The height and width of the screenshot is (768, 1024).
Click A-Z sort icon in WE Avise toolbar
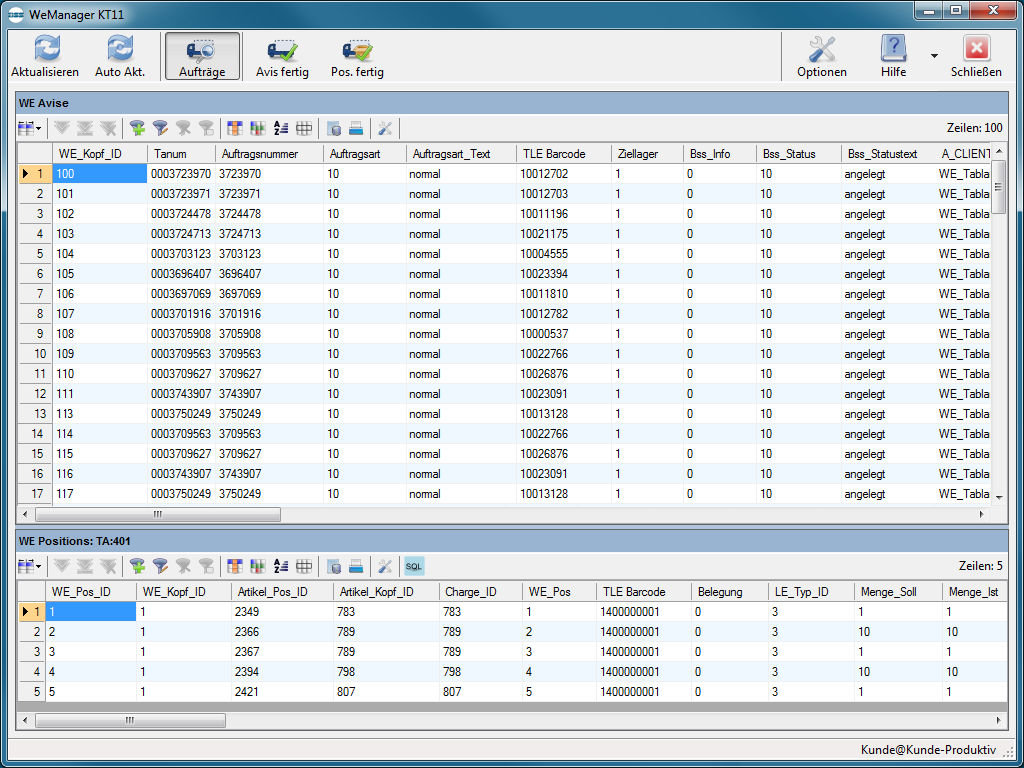click(281, 129)
